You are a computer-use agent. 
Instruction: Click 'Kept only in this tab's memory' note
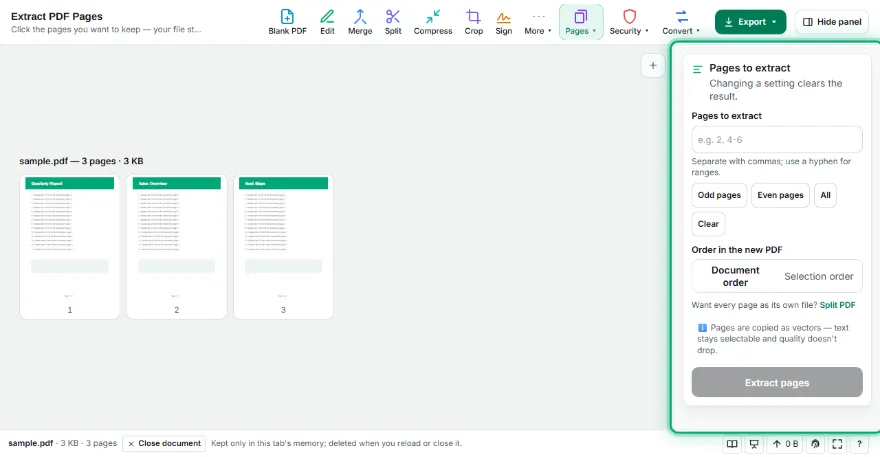pos(336,444)
